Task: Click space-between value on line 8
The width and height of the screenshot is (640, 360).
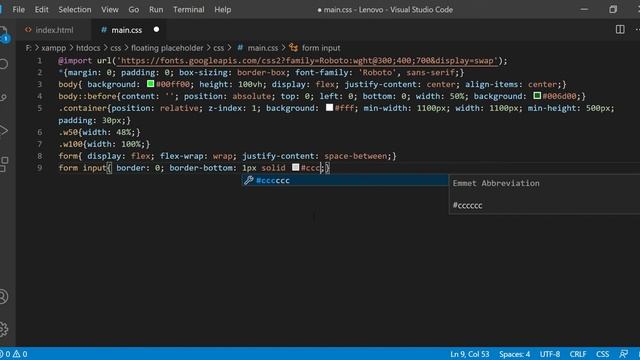Action: [356, 156]
